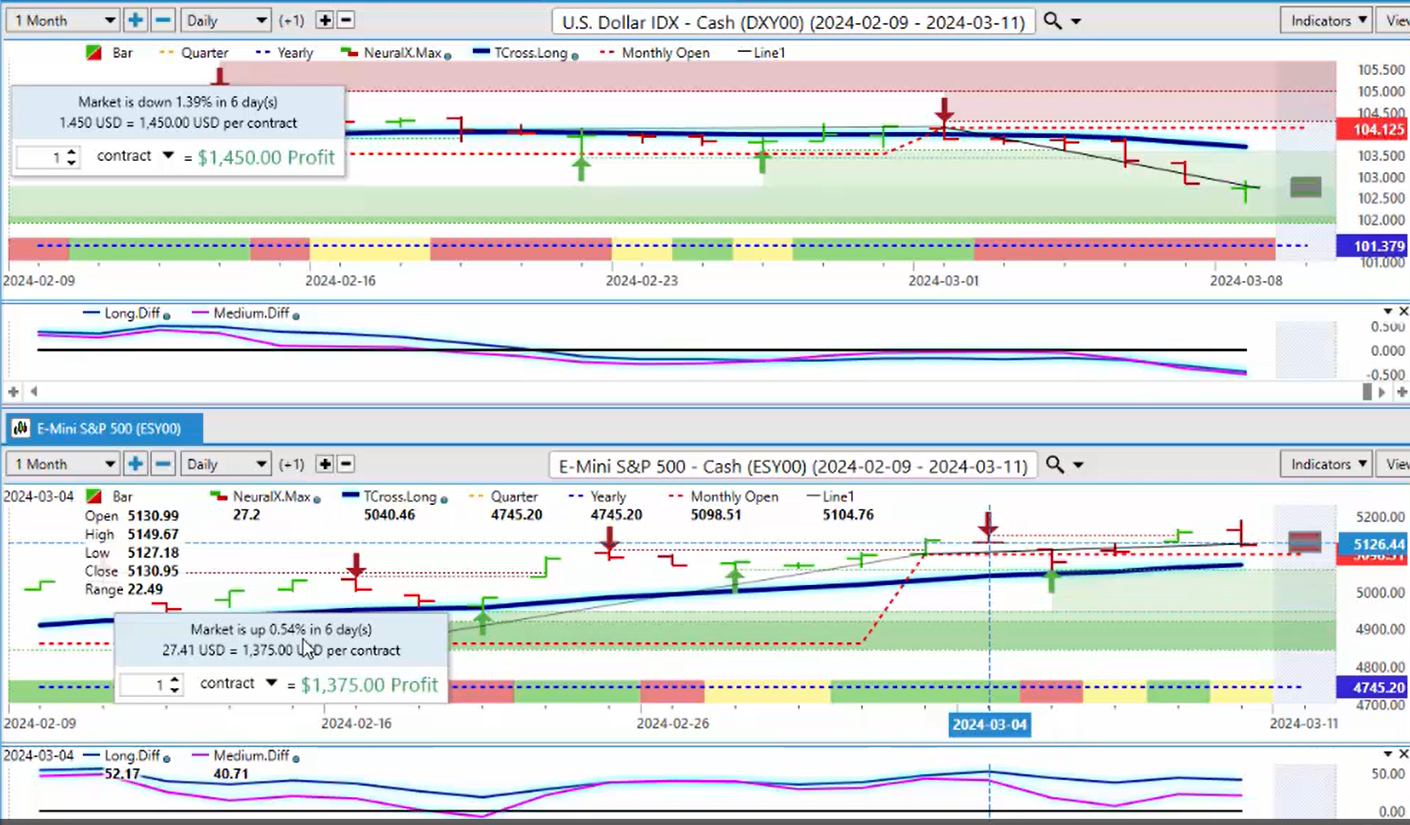Click NeuralX.Max settings dot on DXY chart

pos(447,56)
